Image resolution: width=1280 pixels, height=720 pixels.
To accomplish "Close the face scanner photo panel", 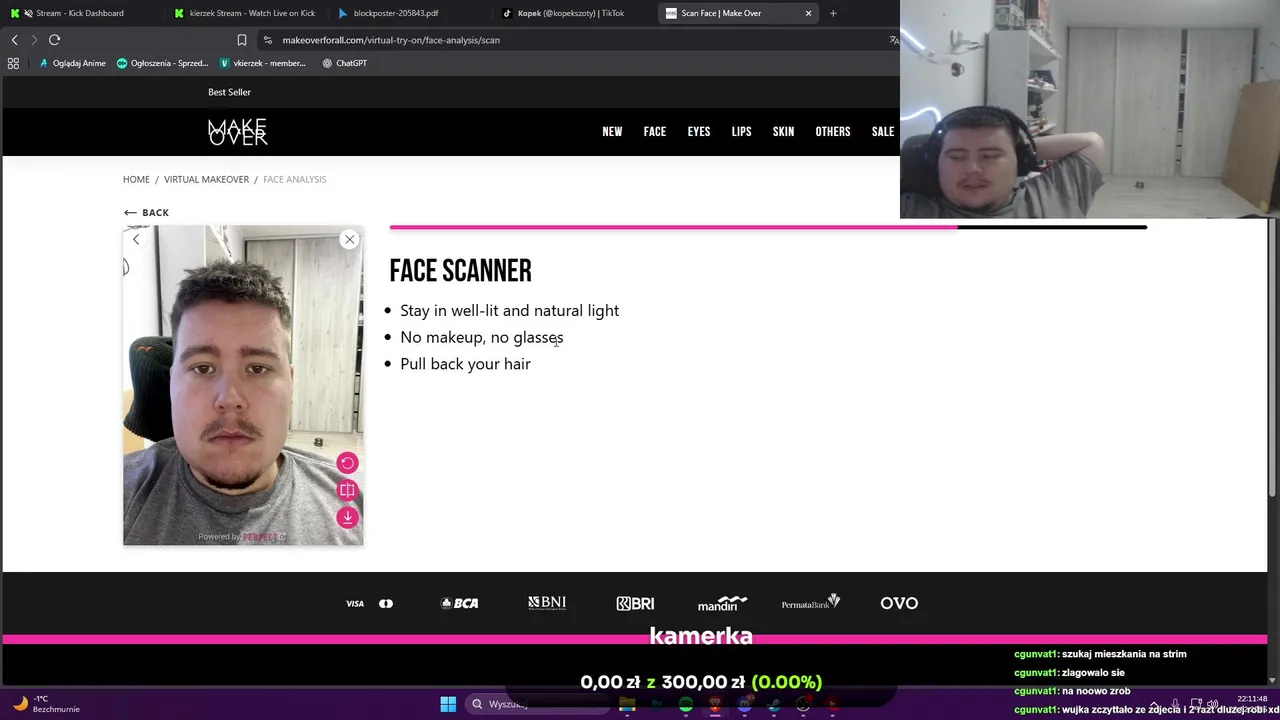I will click(349, 239).
